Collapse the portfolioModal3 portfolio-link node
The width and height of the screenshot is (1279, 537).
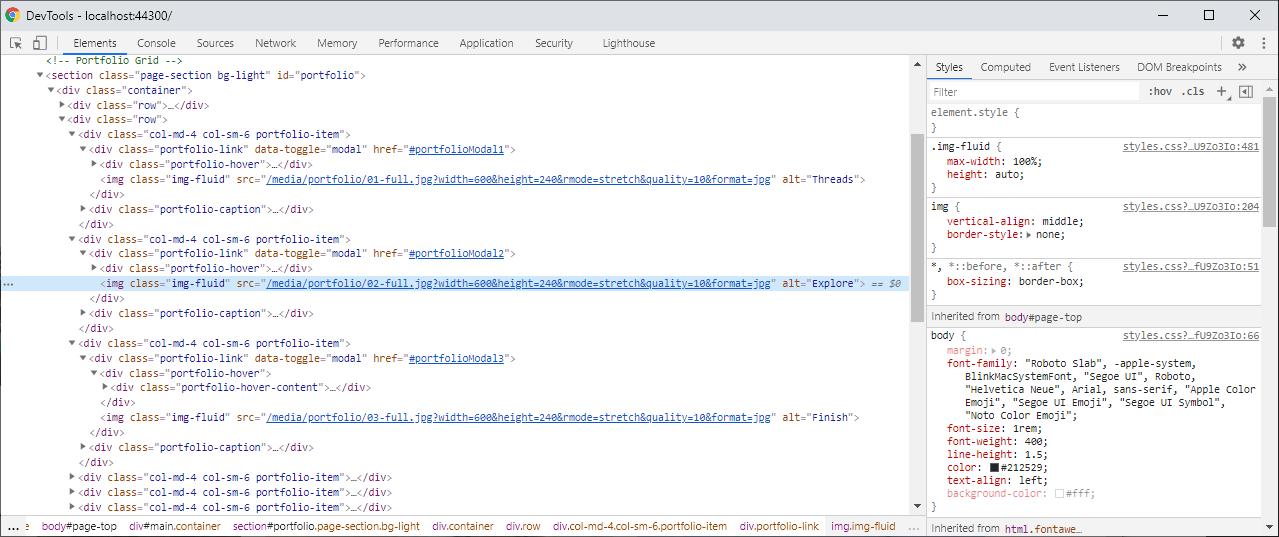[x=83, y=358]
